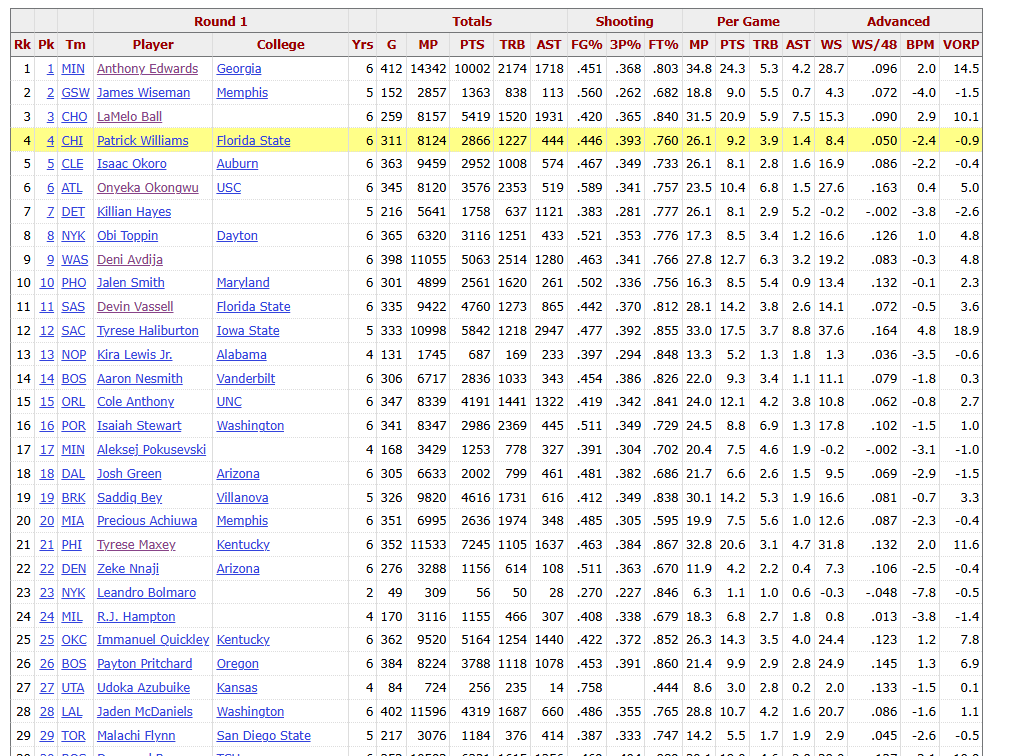Open Patrick Williams player page

143,141
